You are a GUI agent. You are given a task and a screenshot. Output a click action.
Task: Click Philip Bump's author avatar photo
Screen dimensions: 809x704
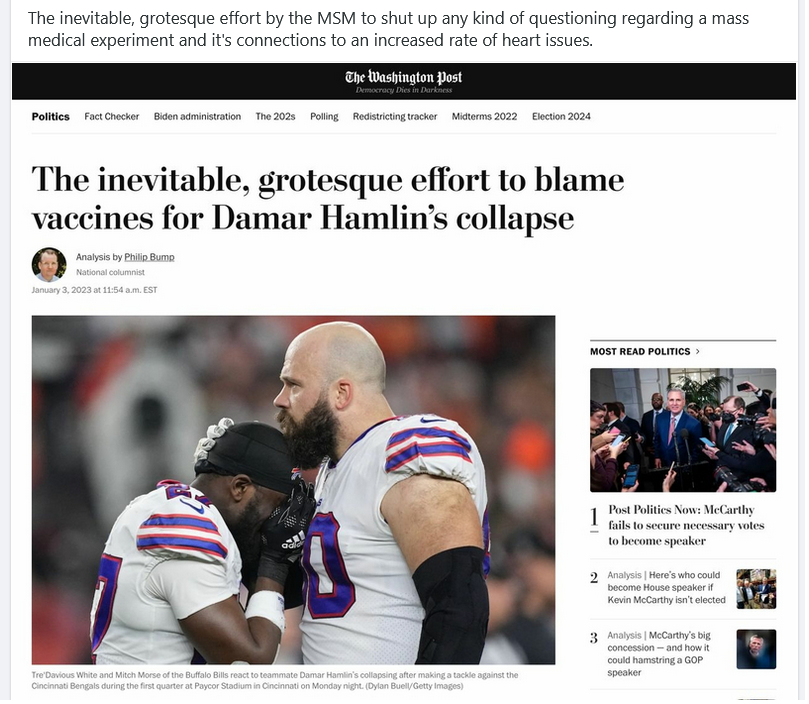pyautogui.click(x=50, y=265)
